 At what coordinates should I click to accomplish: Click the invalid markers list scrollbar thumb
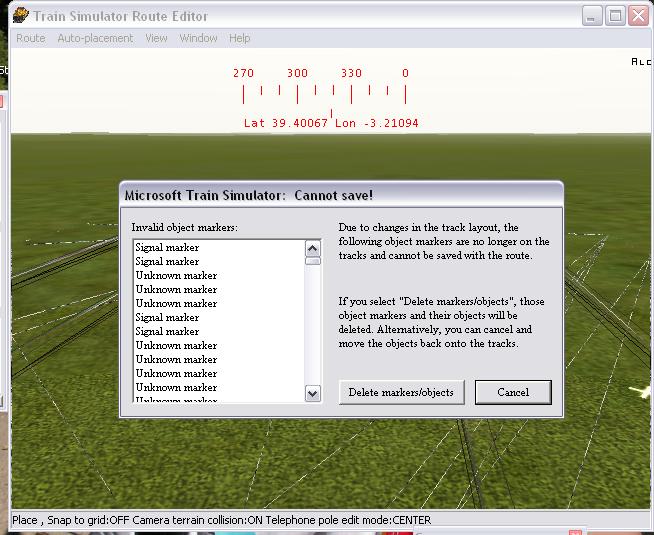click(x=313, y=261)
